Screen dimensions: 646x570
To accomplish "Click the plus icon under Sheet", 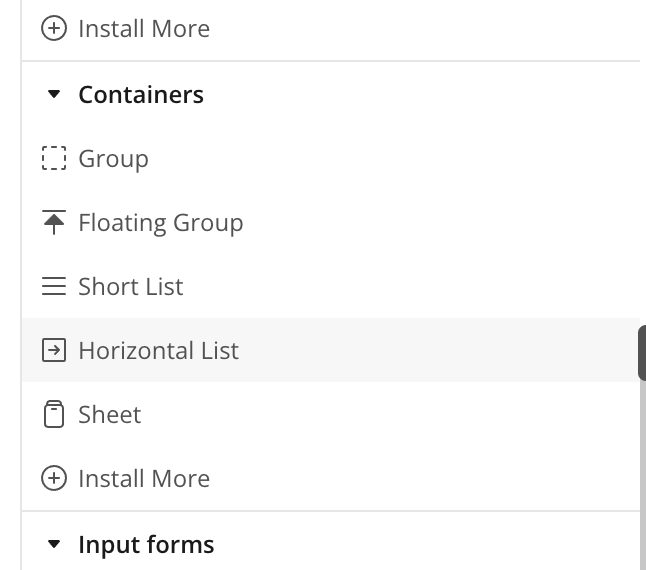I will 53,479.
